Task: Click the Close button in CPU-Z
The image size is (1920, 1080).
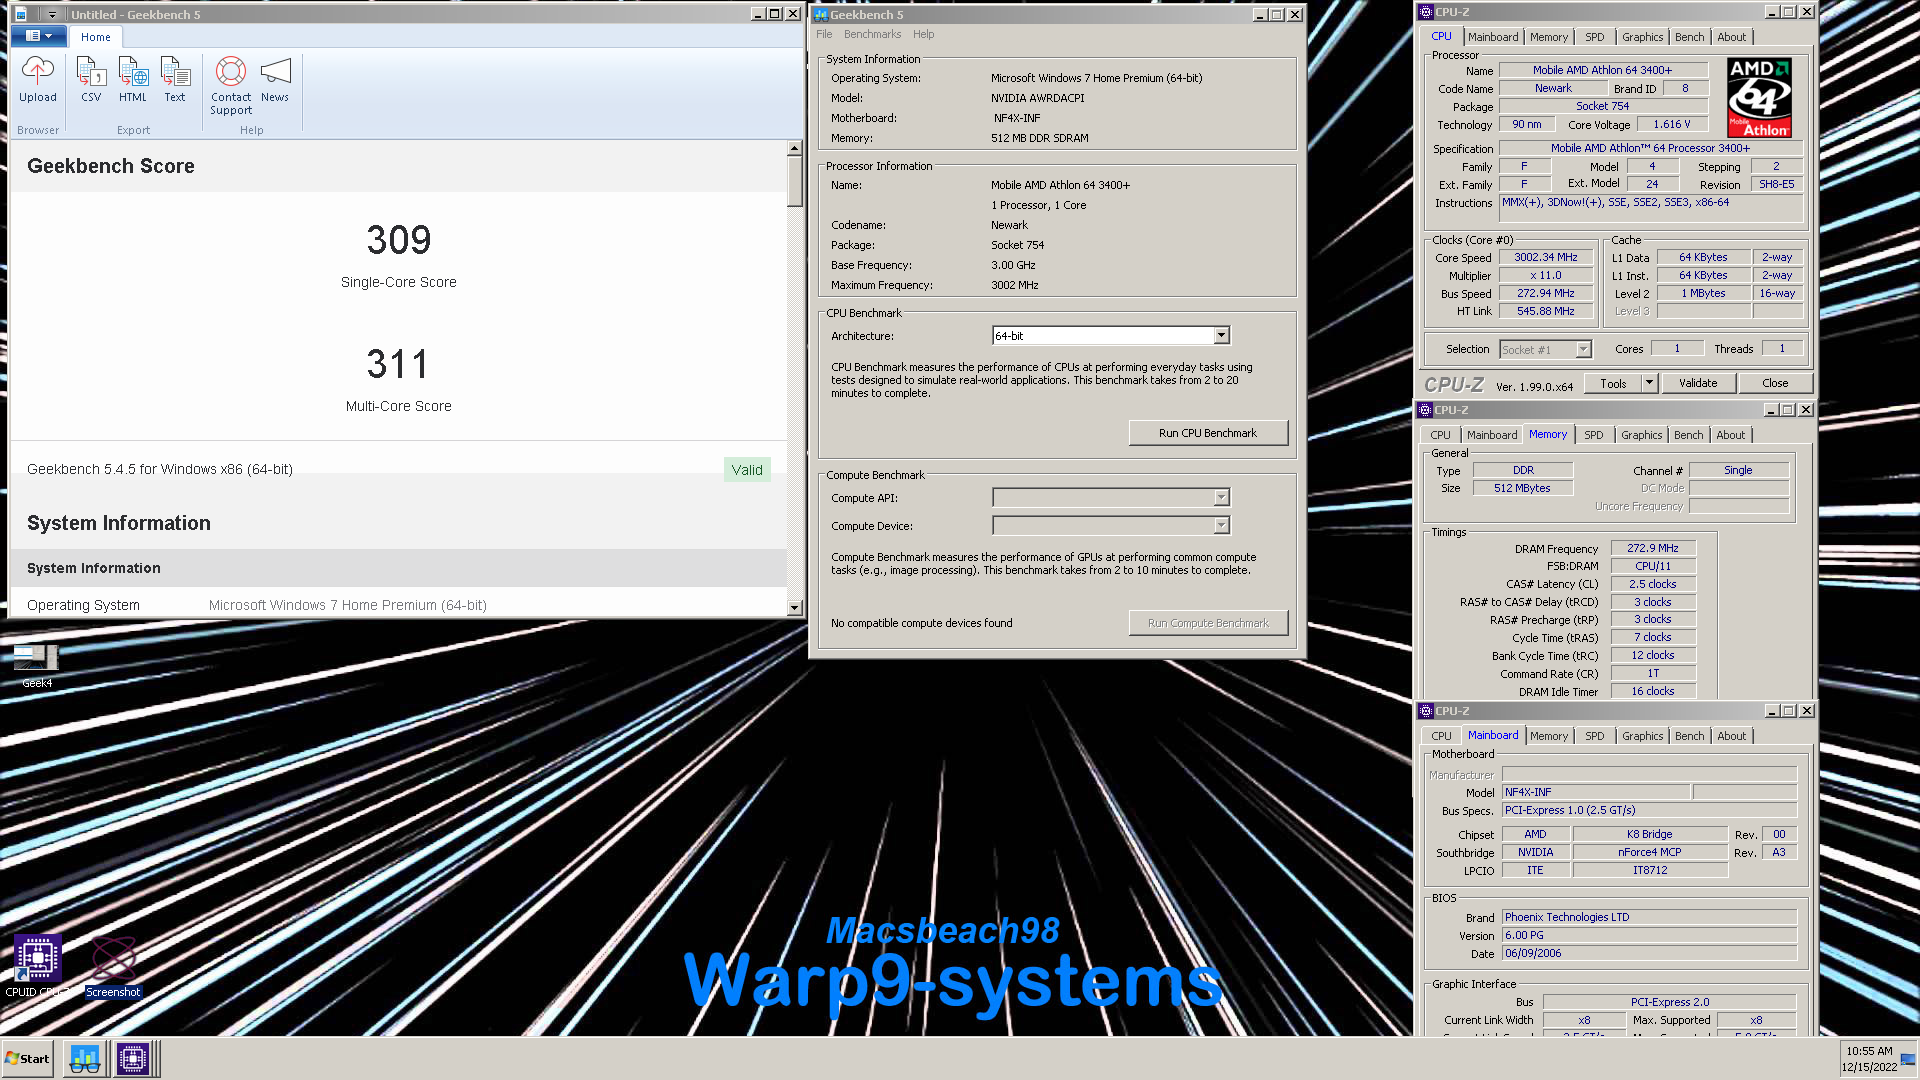Action: click(1775, 383)
